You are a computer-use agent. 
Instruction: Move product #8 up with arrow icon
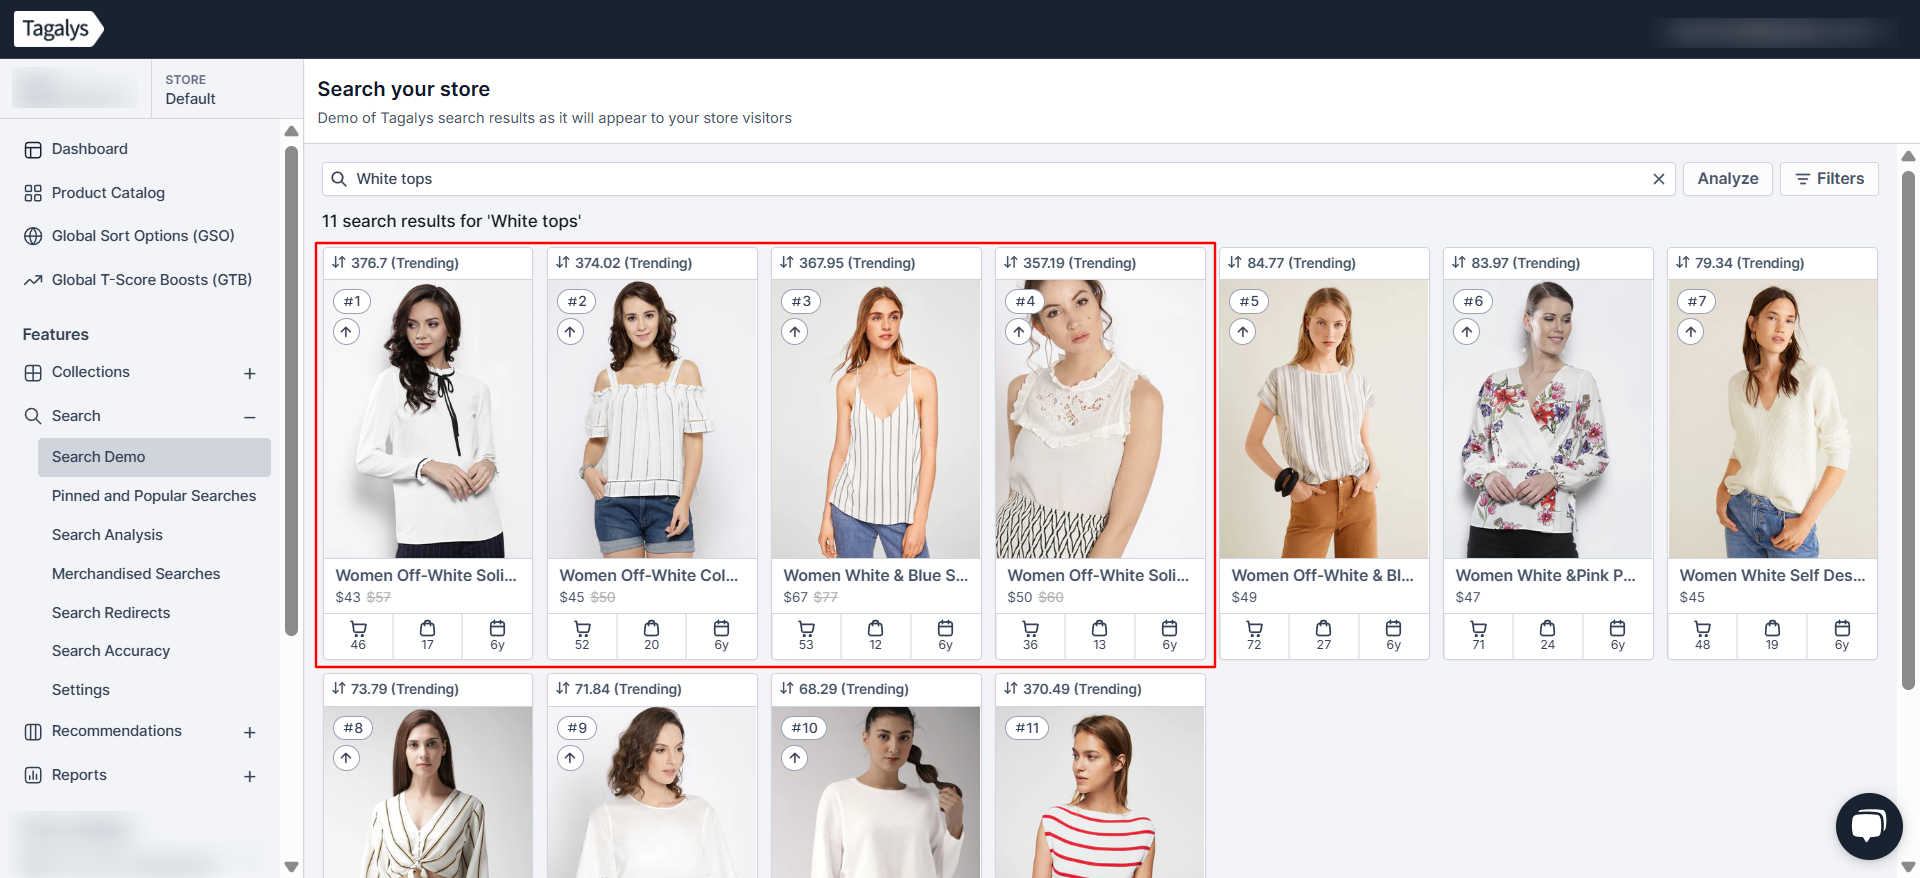pyautogui.click(x=346, y=758)
